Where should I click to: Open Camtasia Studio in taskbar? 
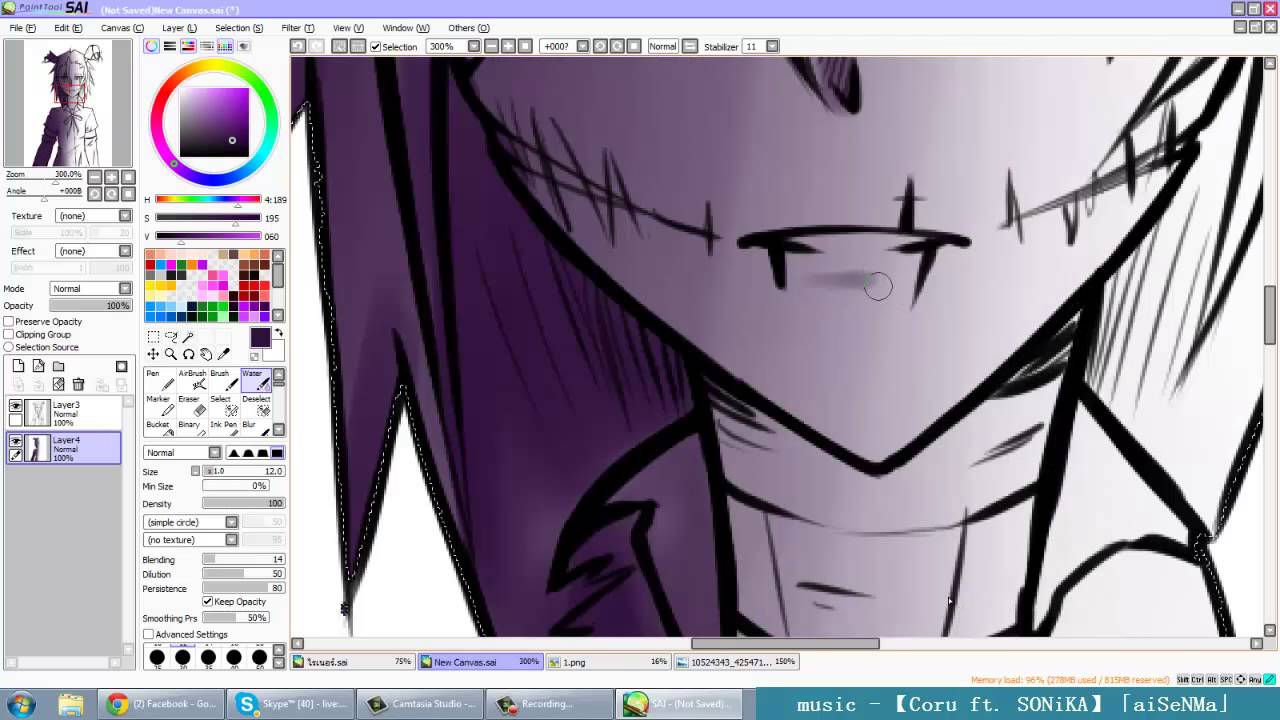pyautogui.click(x=420, y=704)
